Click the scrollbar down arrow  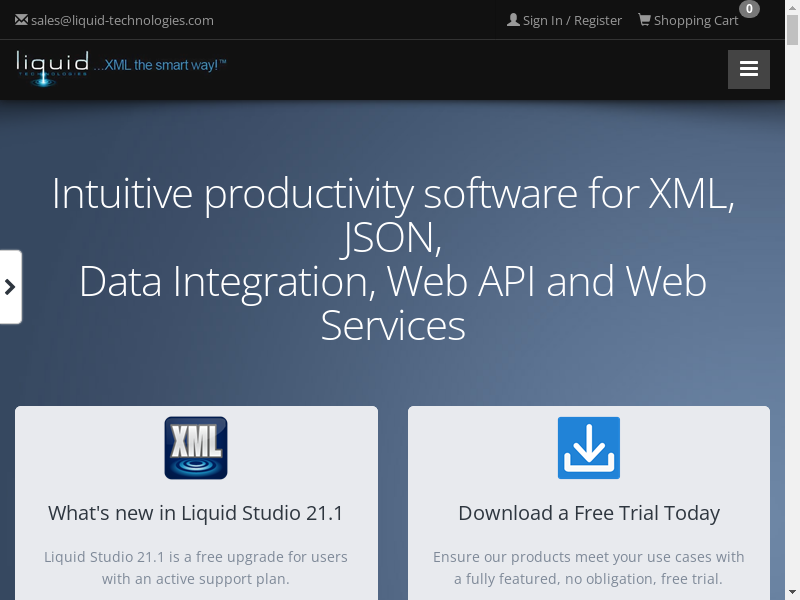pos(792,593)
